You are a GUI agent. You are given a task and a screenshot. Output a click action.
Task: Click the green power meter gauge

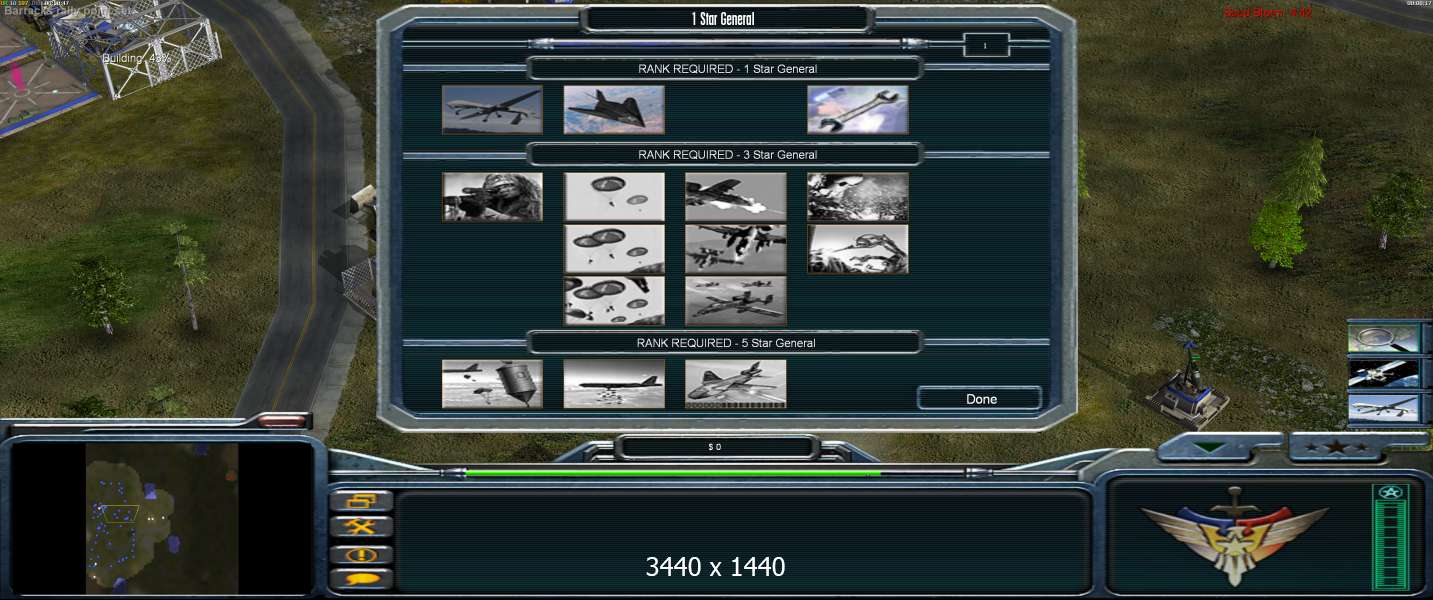[1391, 536]
